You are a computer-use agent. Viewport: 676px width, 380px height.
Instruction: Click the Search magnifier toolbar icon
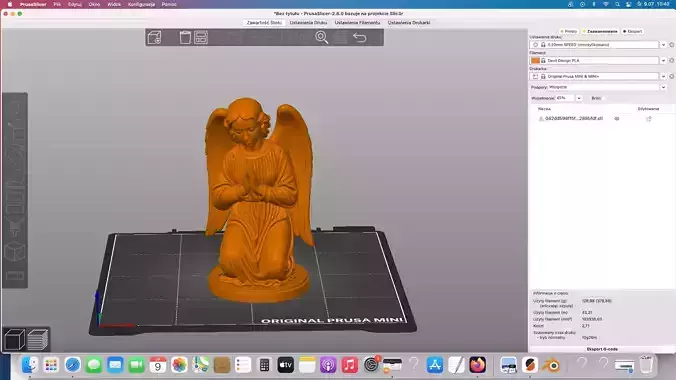point(322,38)
